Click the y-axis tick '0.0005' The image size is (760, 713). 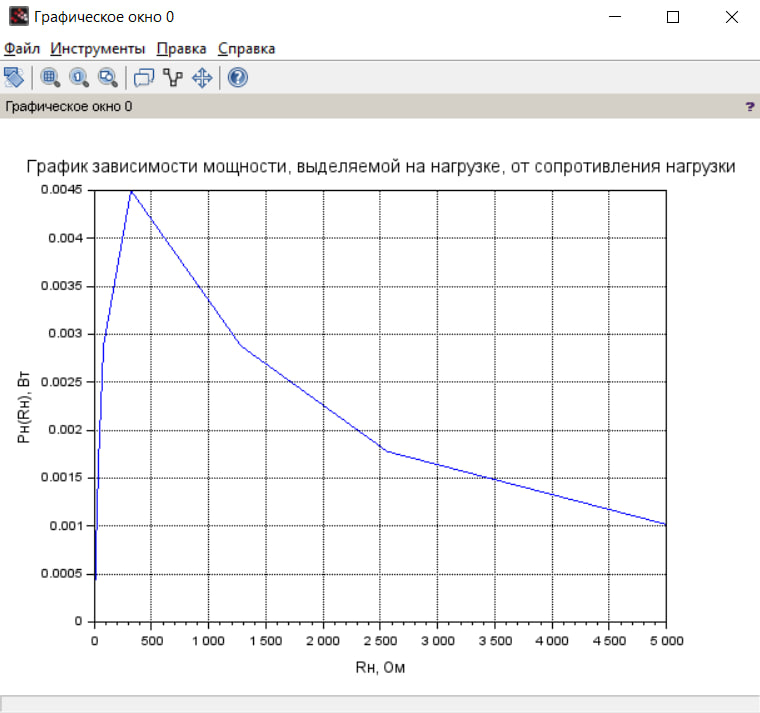pos(62,573)
